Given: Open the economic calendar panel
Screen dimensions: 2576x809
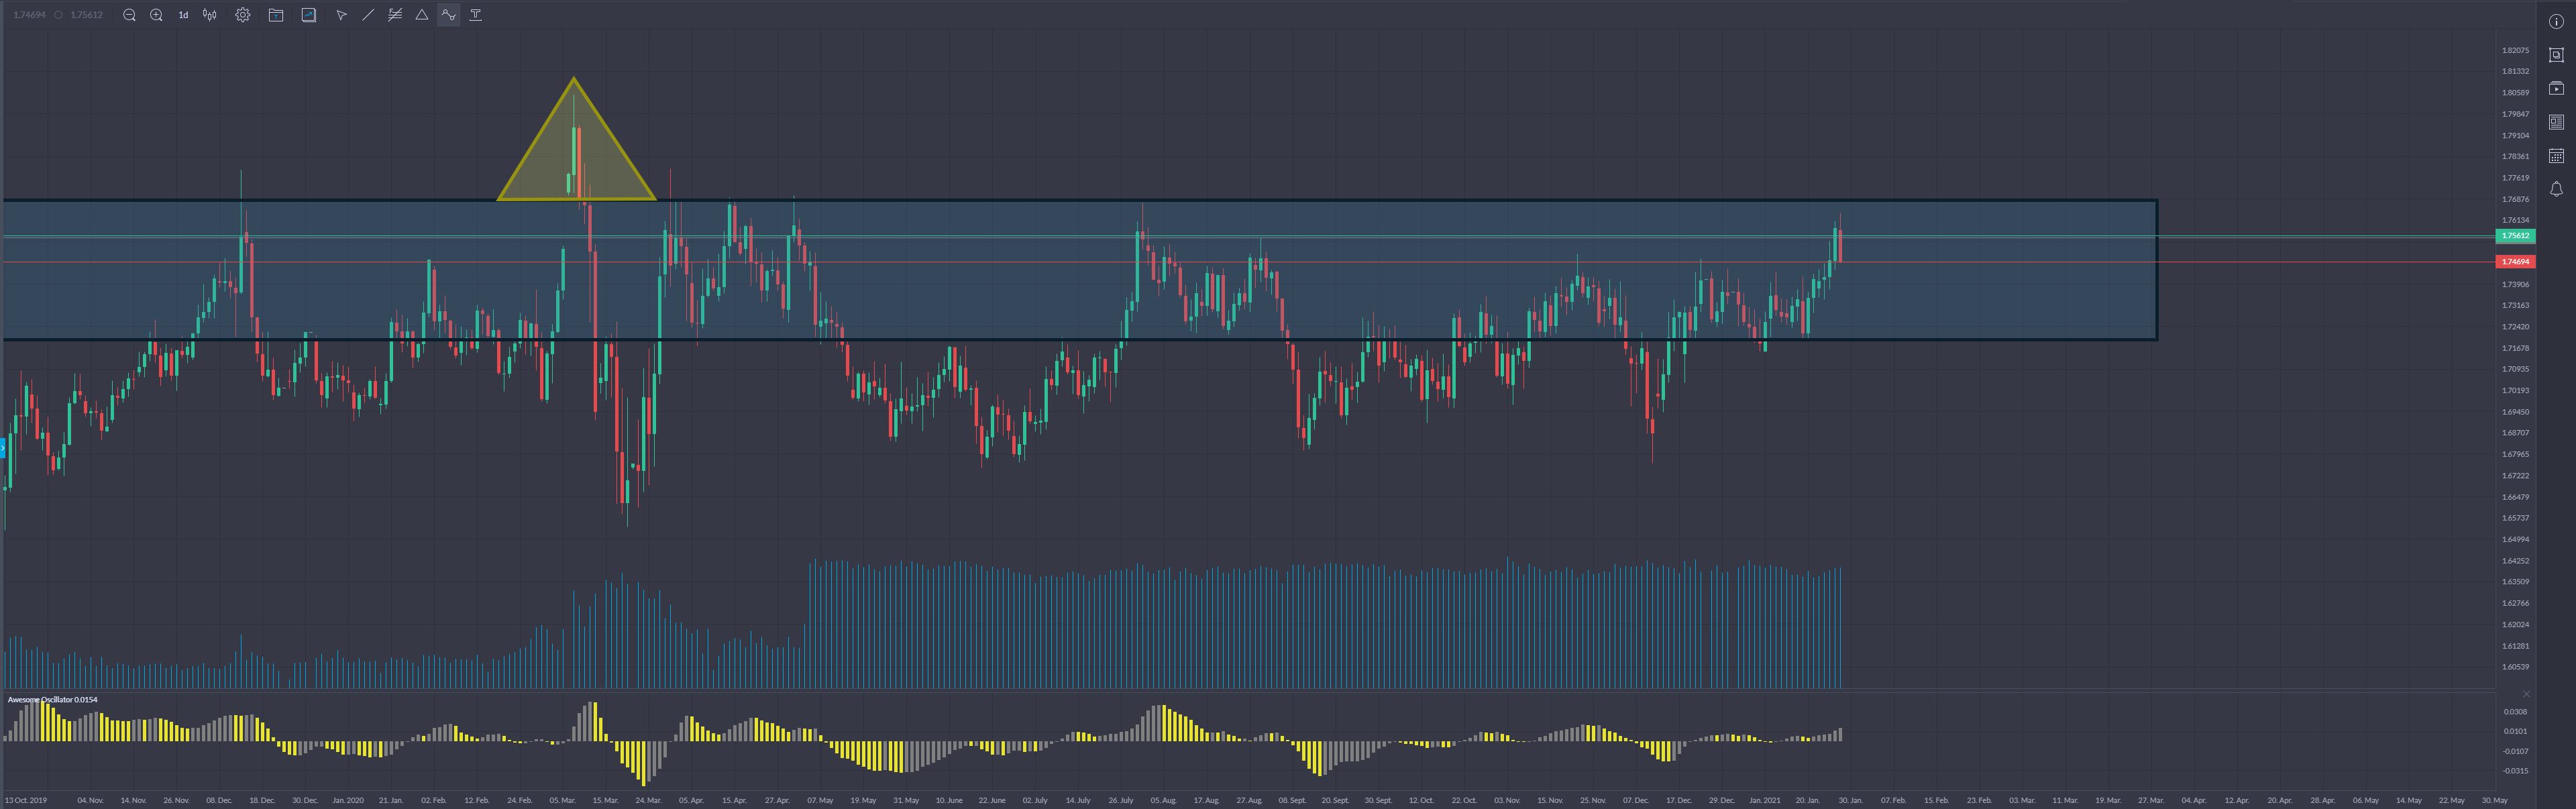Looking at the screenshot, I should [2556, 156].
